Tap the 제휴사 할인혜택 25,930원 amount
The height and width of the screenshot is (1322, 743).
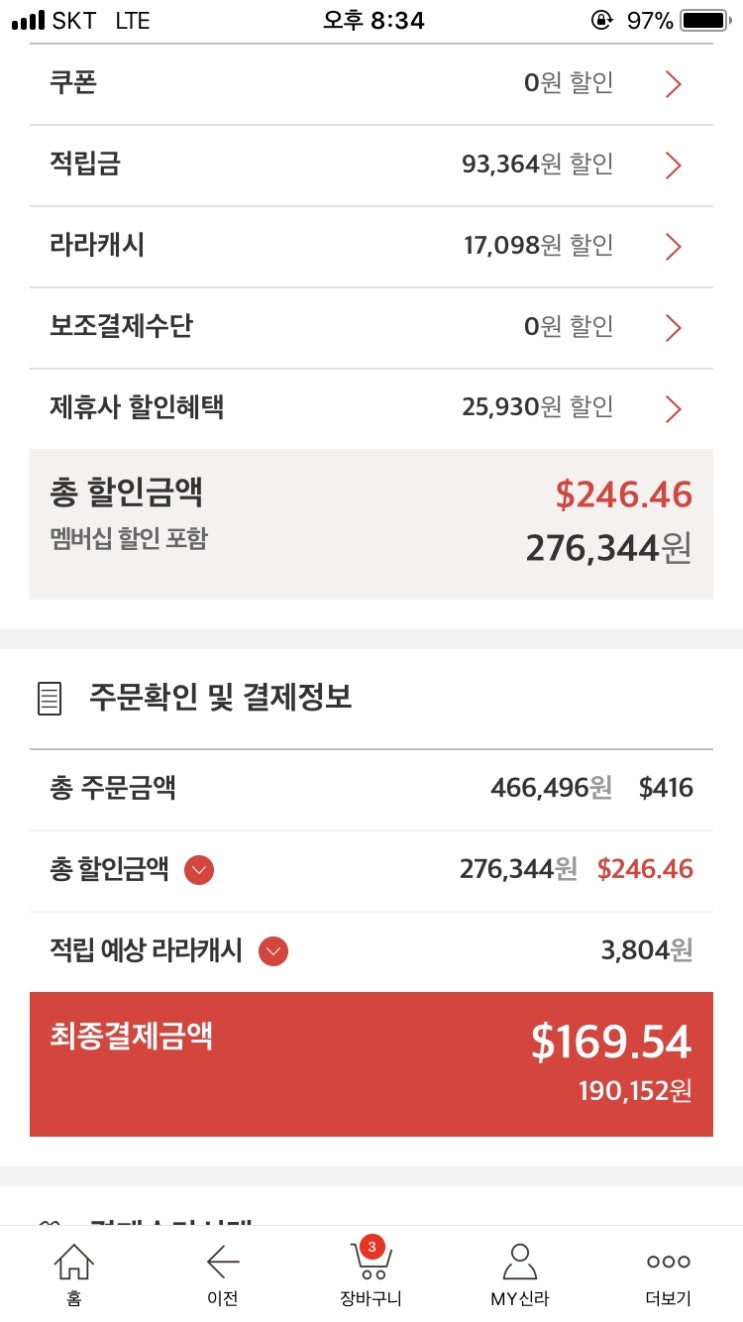[537, 407]
